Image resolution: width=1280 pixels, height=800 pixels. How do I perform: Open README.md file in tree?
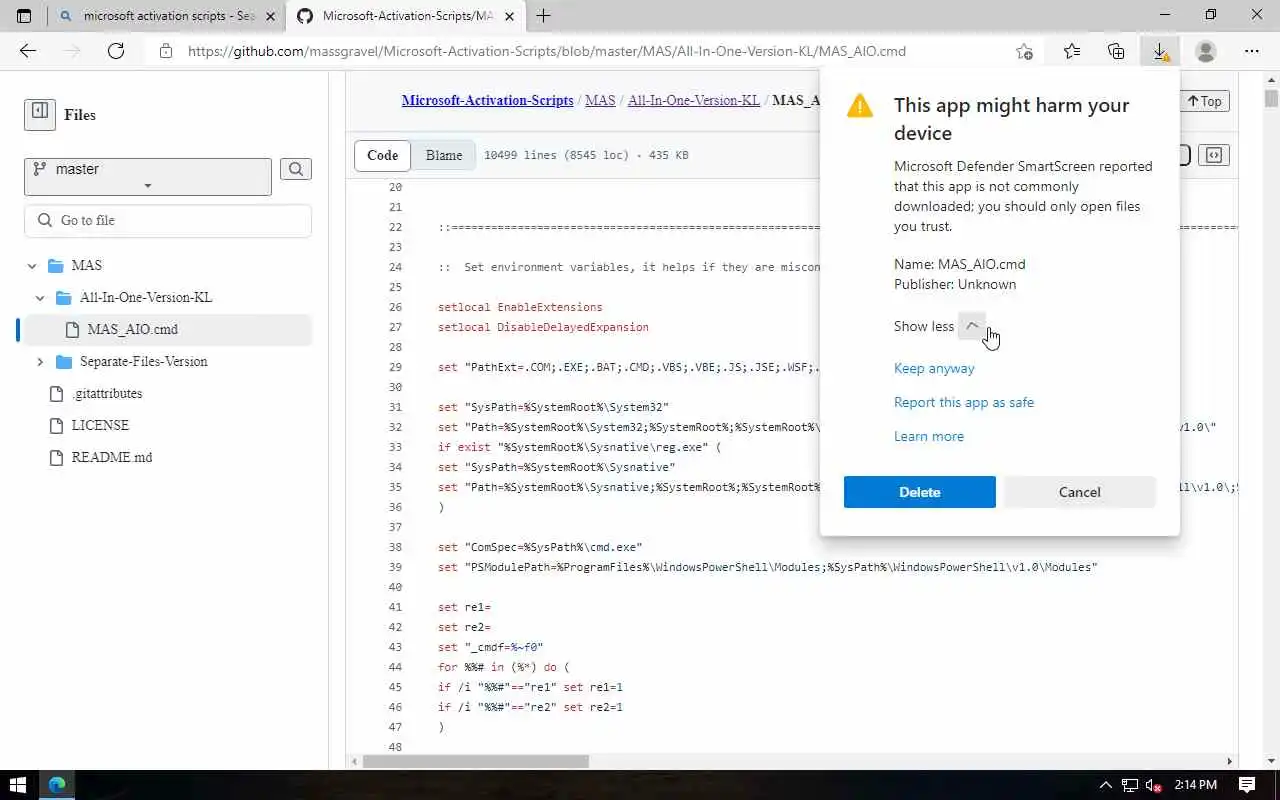tap(112, 458)
